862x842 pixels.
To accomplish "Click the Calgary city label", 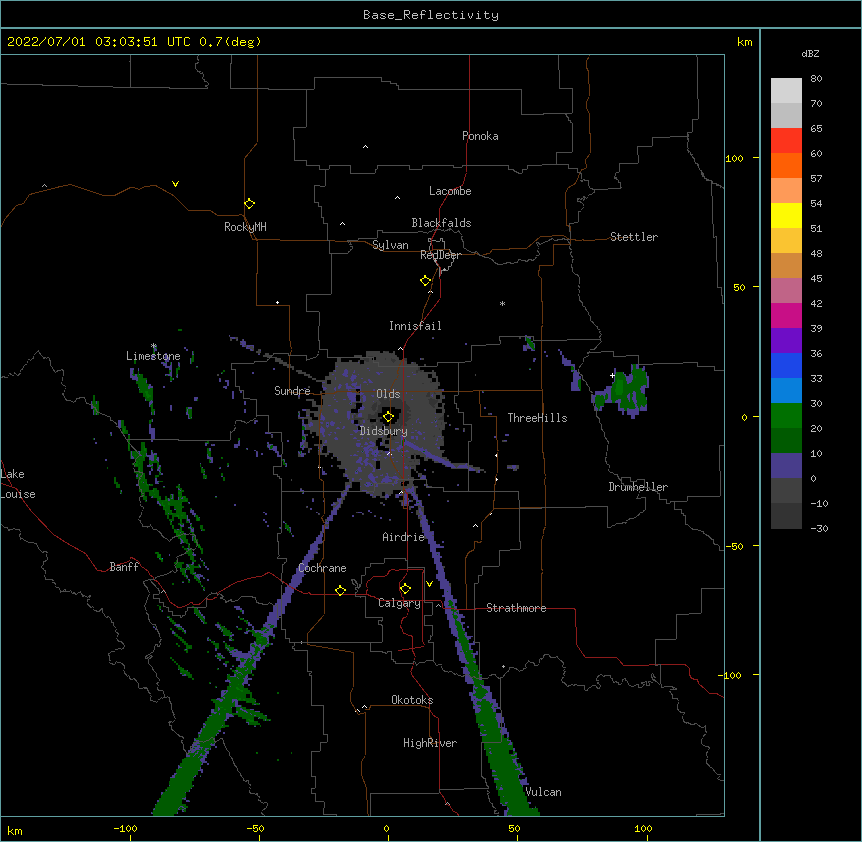I will 399,603.
